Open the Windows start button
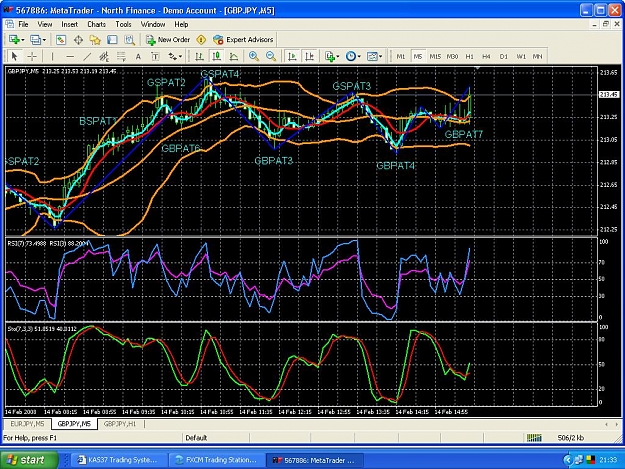Image resolution: width=625 pixels, height=469 pixels. pyautogui.click(x=29, y=460)
